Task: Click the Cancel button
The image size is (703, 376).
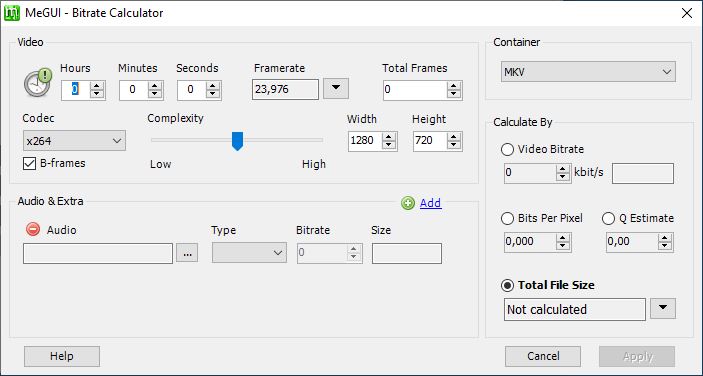Action: tap(543, 356)
